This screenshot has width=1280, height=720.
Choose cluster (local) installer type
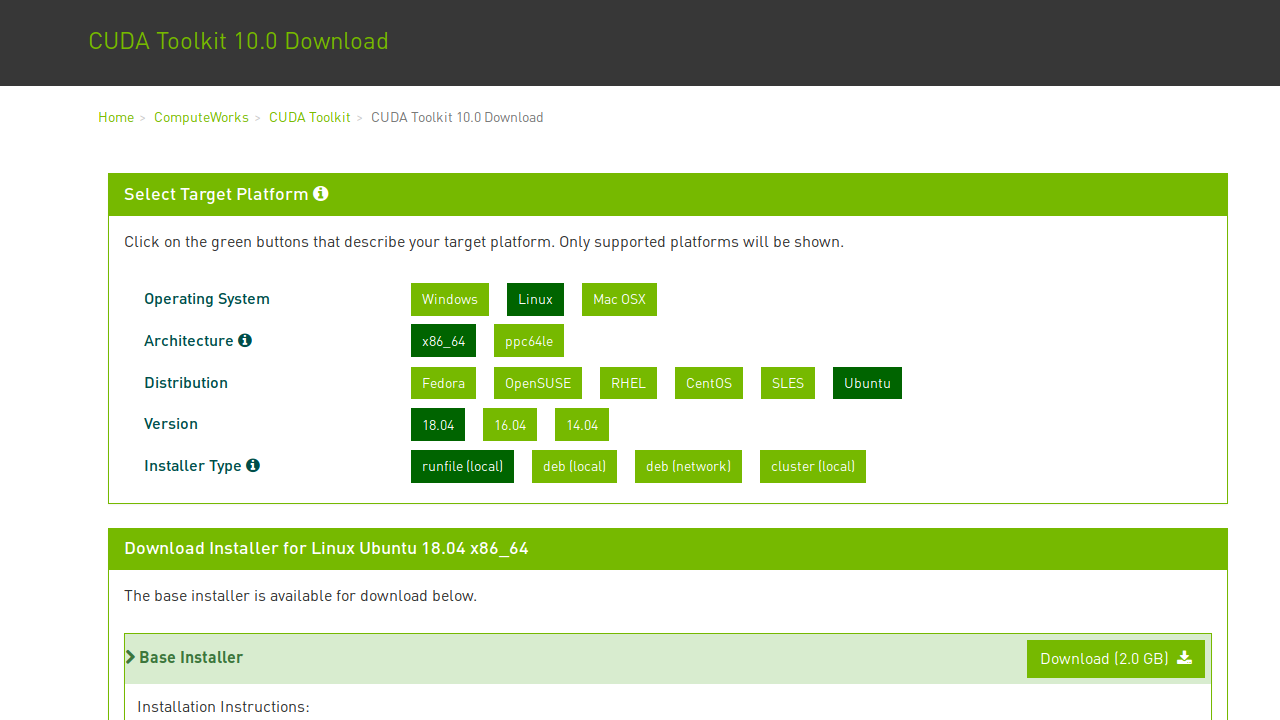pos(813,467)
